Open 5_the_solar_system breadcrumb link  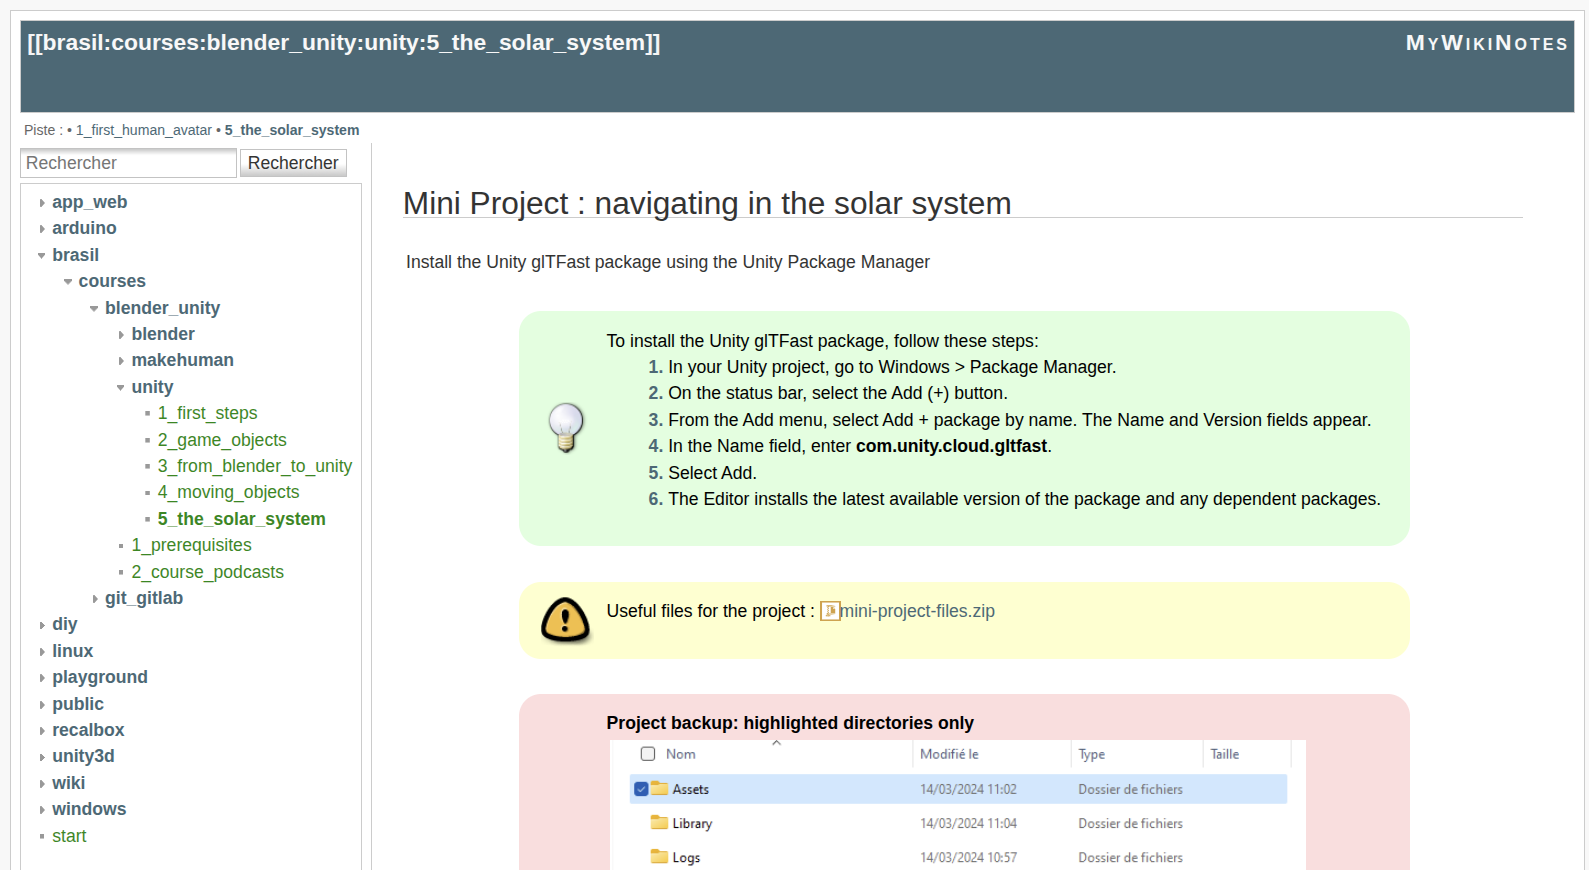292,130
